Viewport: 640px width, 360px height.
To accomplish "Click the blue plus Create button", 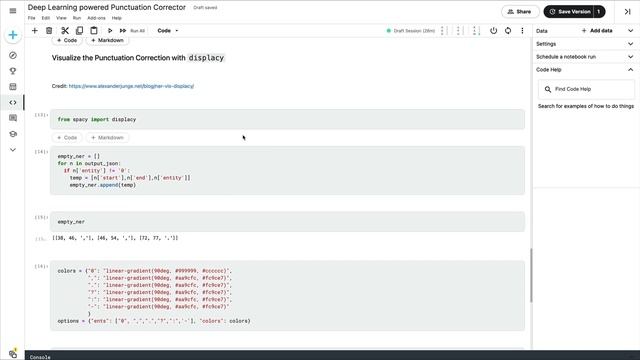I will coord(13,35).
